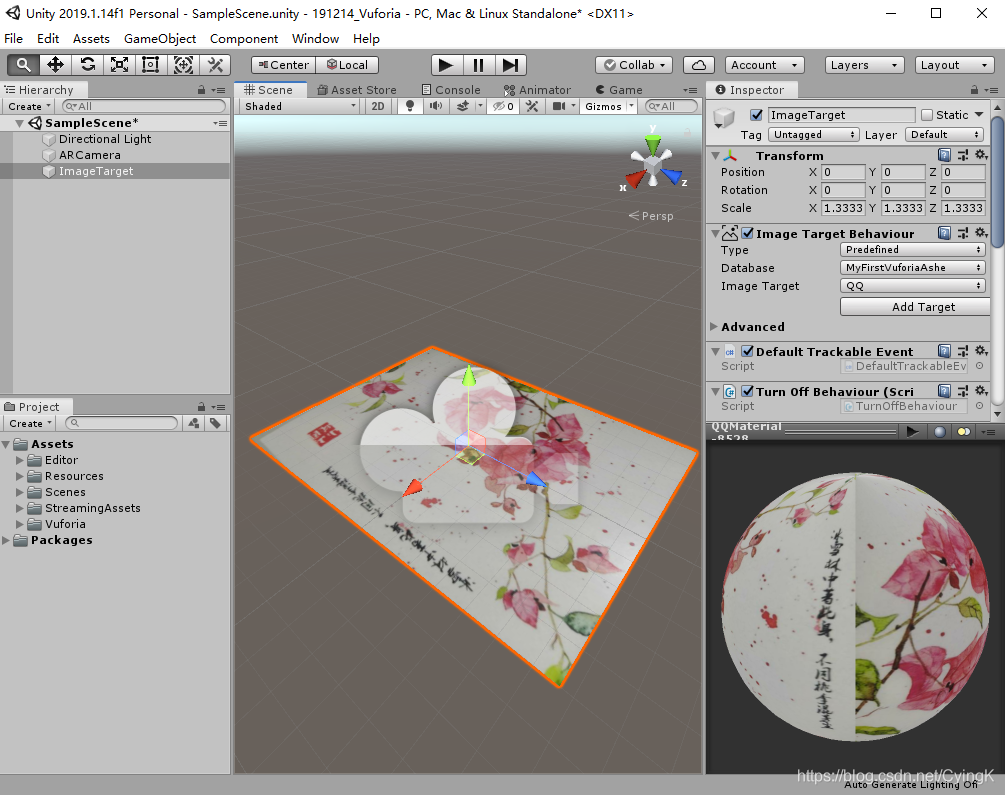
Task: Disable Turn Off Behaviour checkbox
Action: (x=747, y=391)
